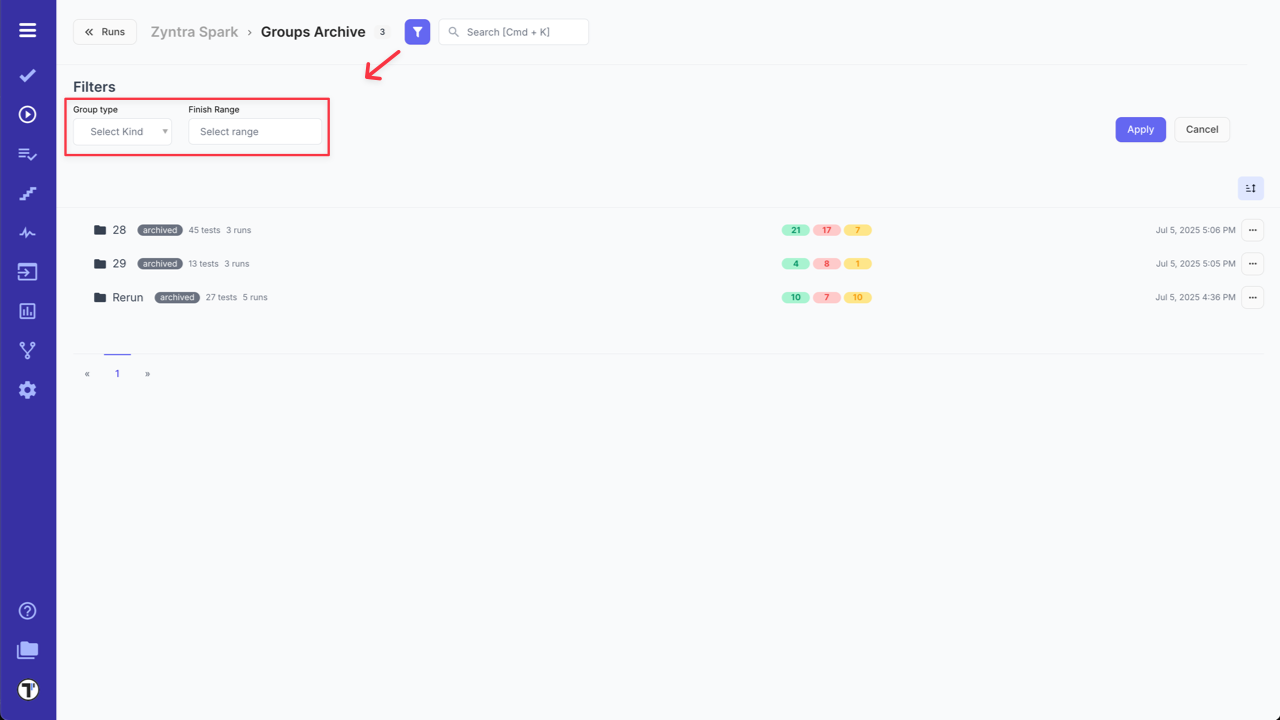Open the test results checkmark icon in sidebar
This screenshot has height=720, width=1280.
27,75
